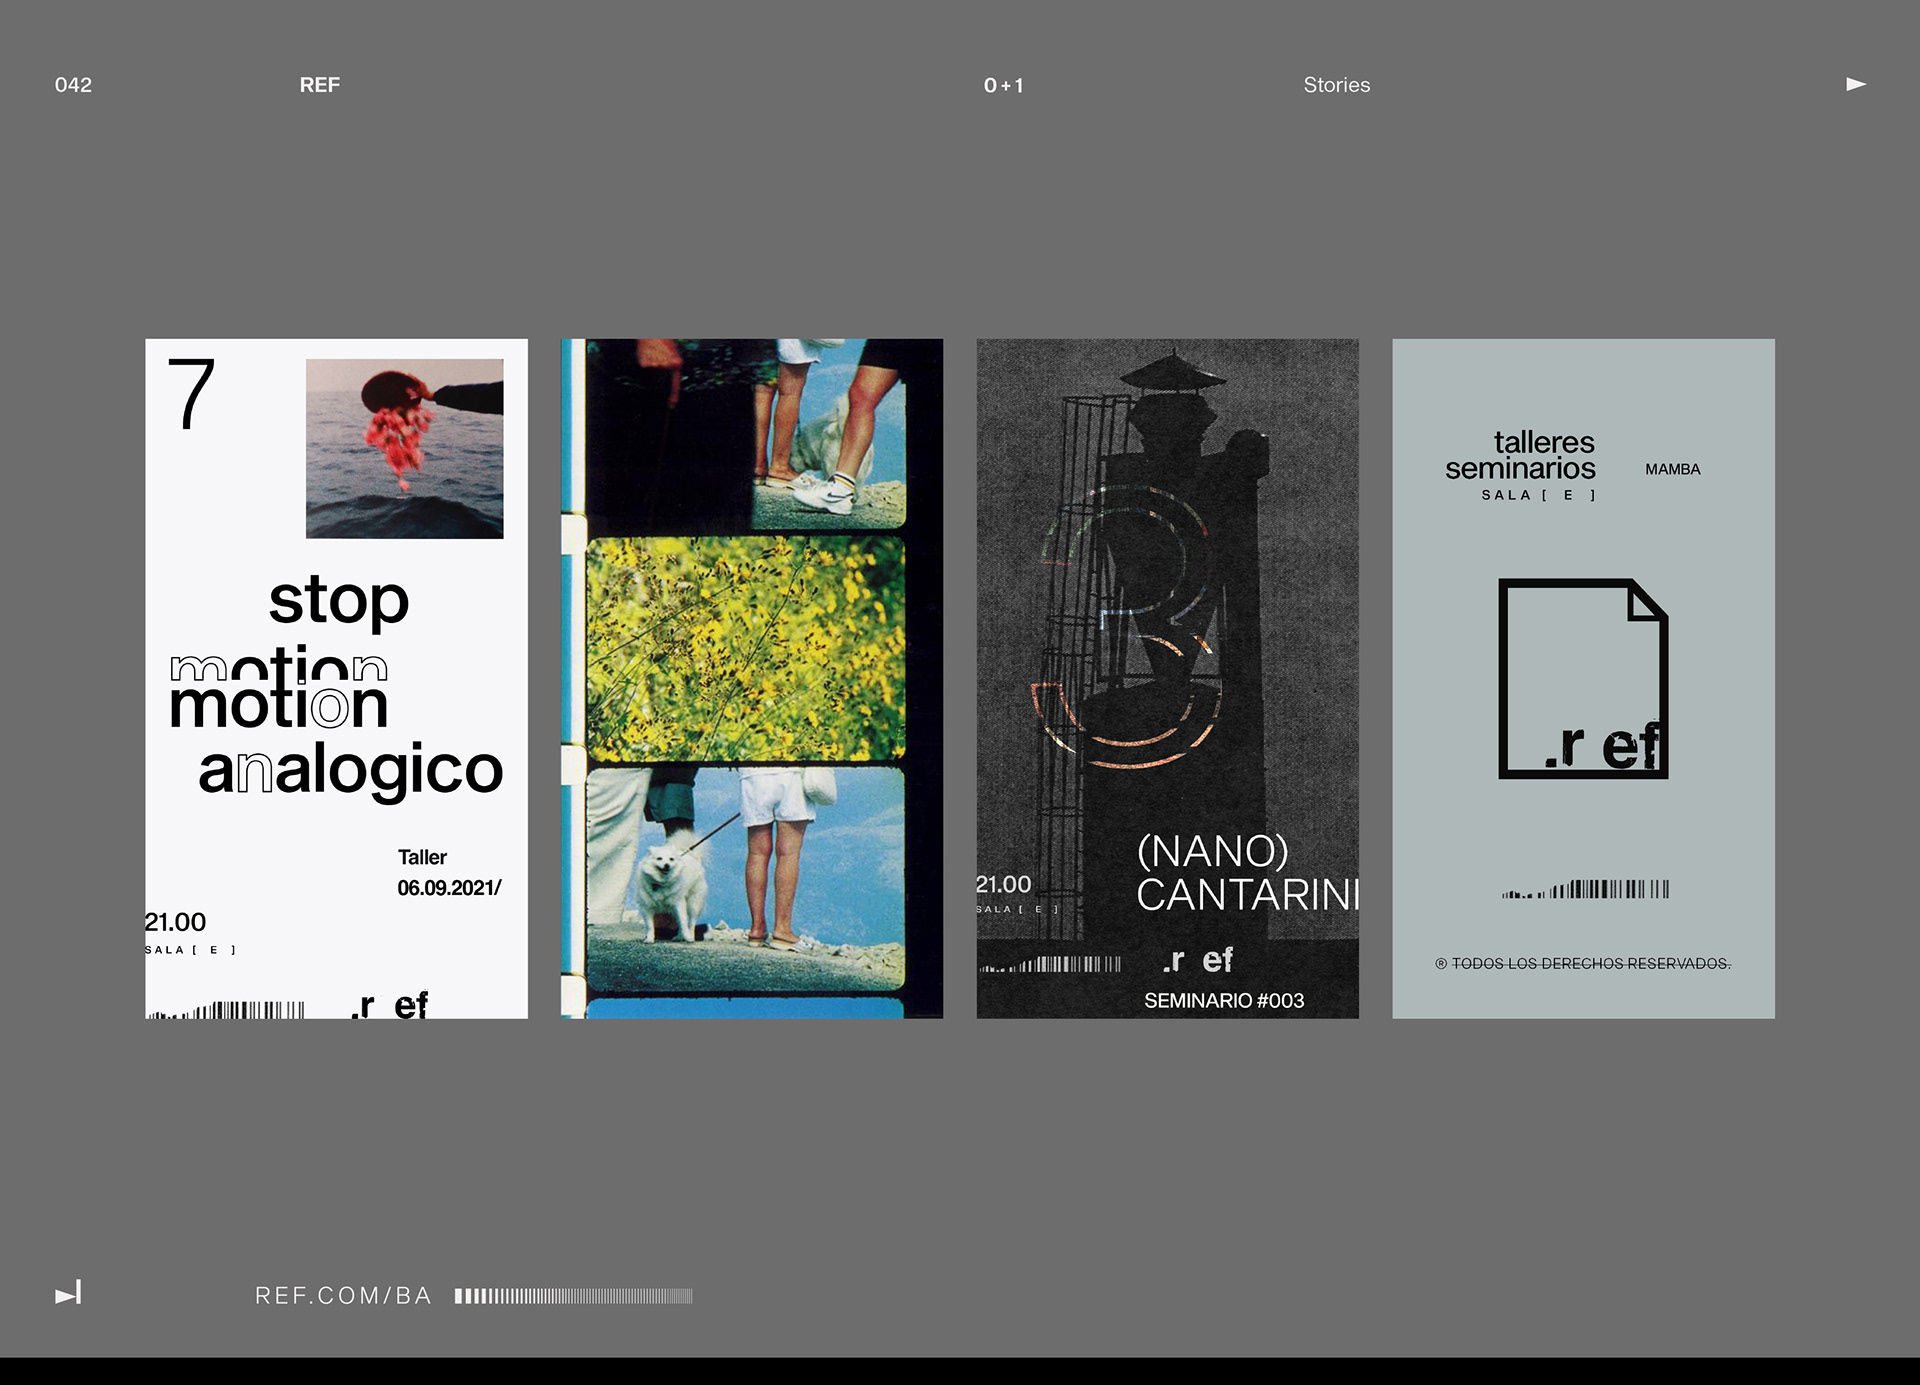Select the REF header label
This screenshot has height=1385, width=1920.
[320, 86]
